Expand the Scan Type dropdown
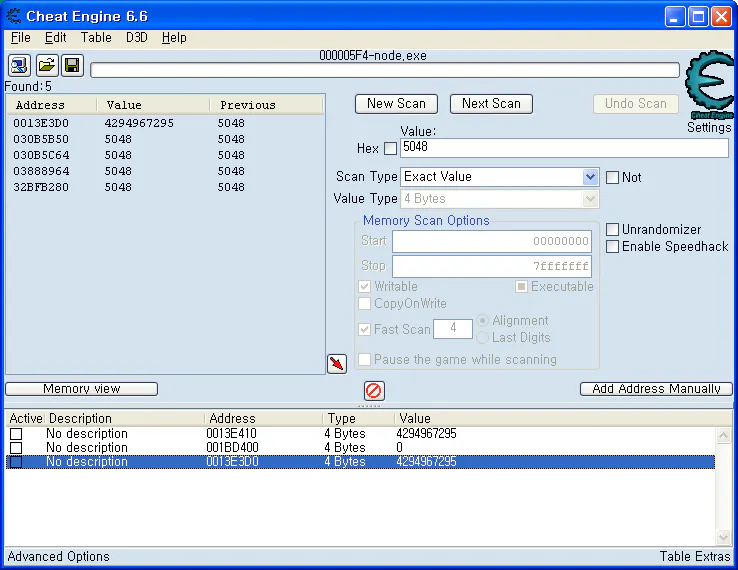The height and width of the screenshot is (570, 738). pos(590,177)
